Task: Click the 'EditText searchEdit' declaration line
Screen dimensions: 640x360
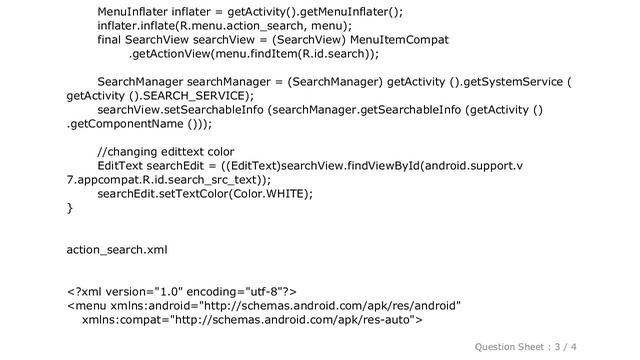Action: (x=310, y=166)
